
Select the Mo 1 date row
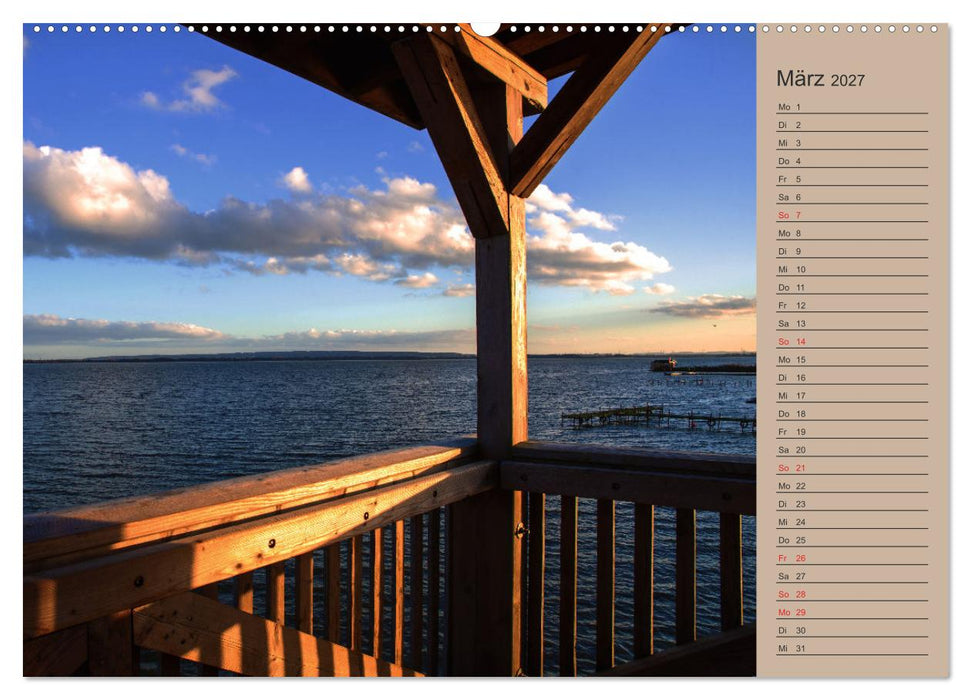point(852,107)
